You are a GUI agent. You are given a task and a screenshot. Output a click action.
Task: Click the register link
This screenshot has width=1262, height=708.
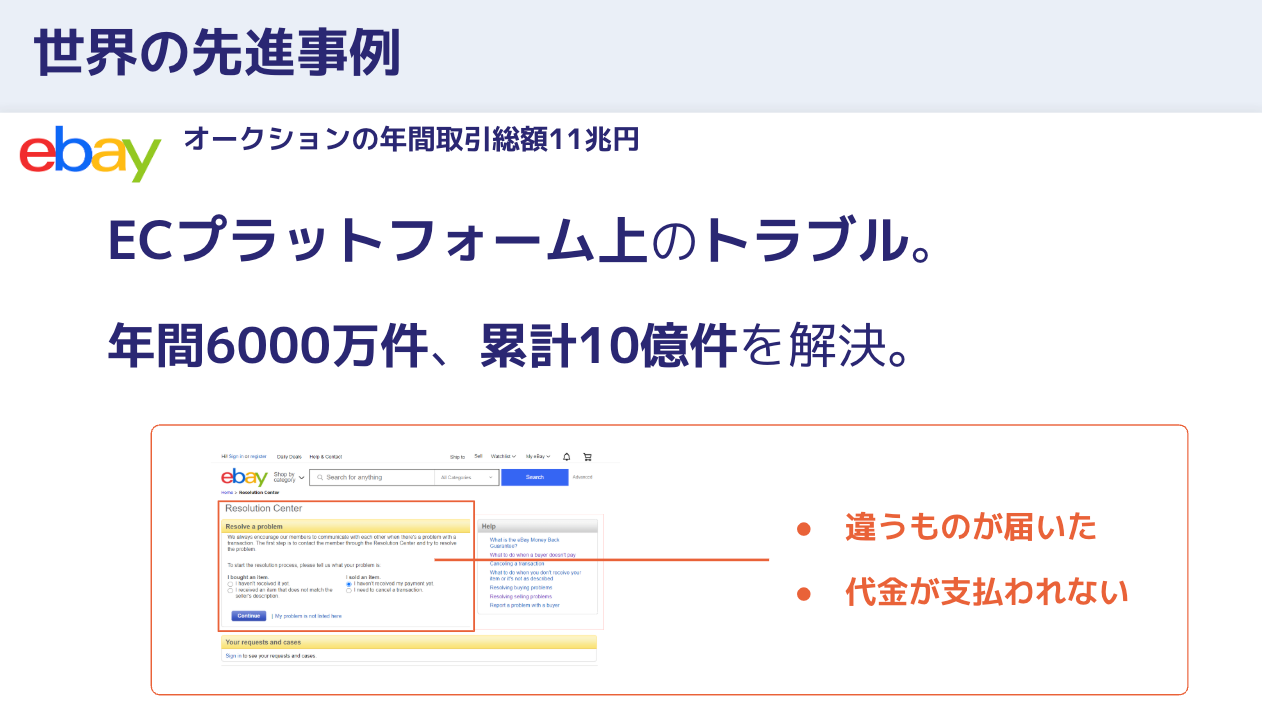click(258, 456)
